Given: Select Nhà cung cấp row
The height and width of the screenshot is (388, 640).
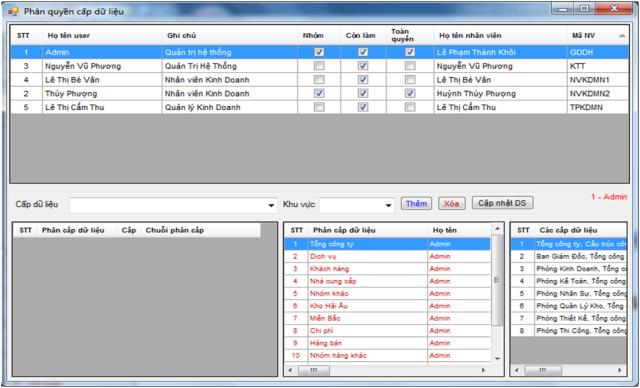Looking at the screenshot, I should (388, 281).
